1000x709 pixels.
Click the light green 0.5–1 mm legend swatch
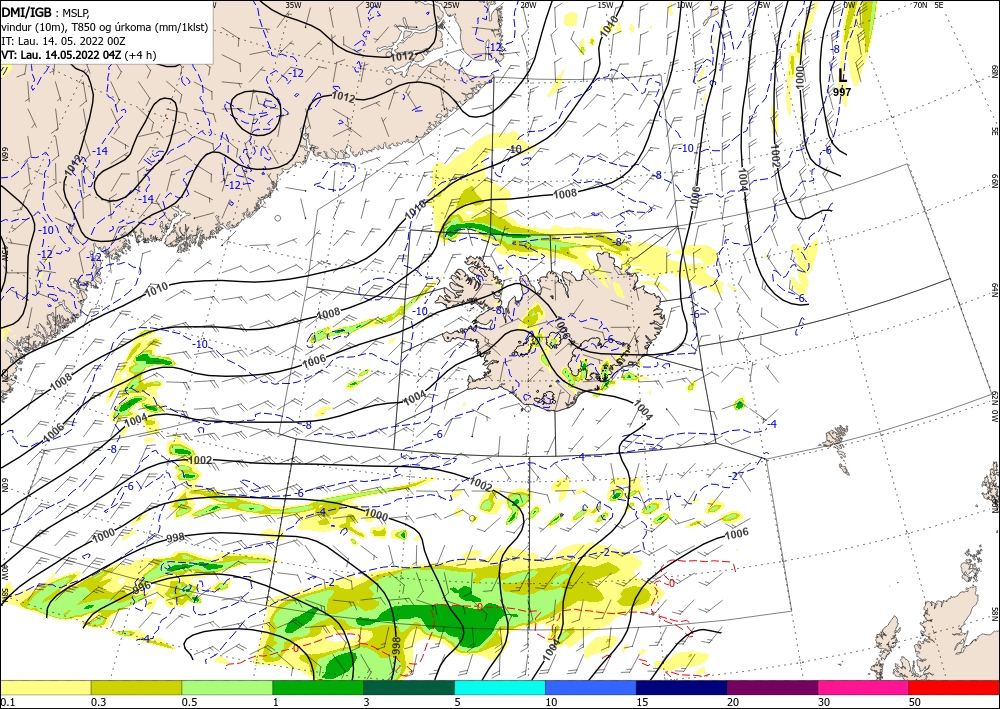click(x=227, y=687)
